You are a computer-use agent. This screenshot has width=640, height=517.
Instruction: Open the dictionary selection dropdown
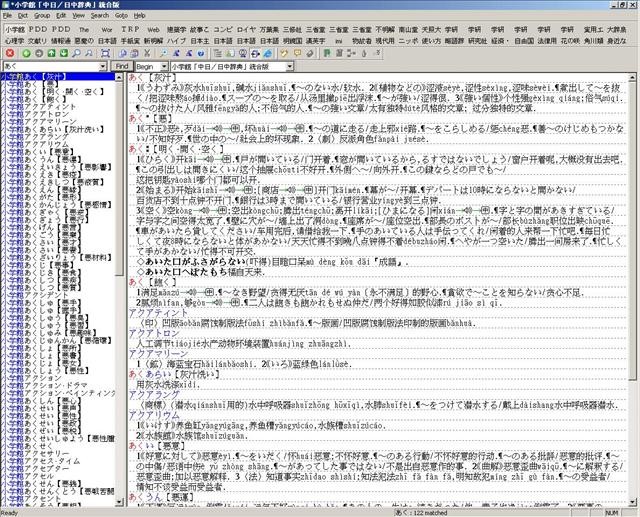click(x=289, y=66)
